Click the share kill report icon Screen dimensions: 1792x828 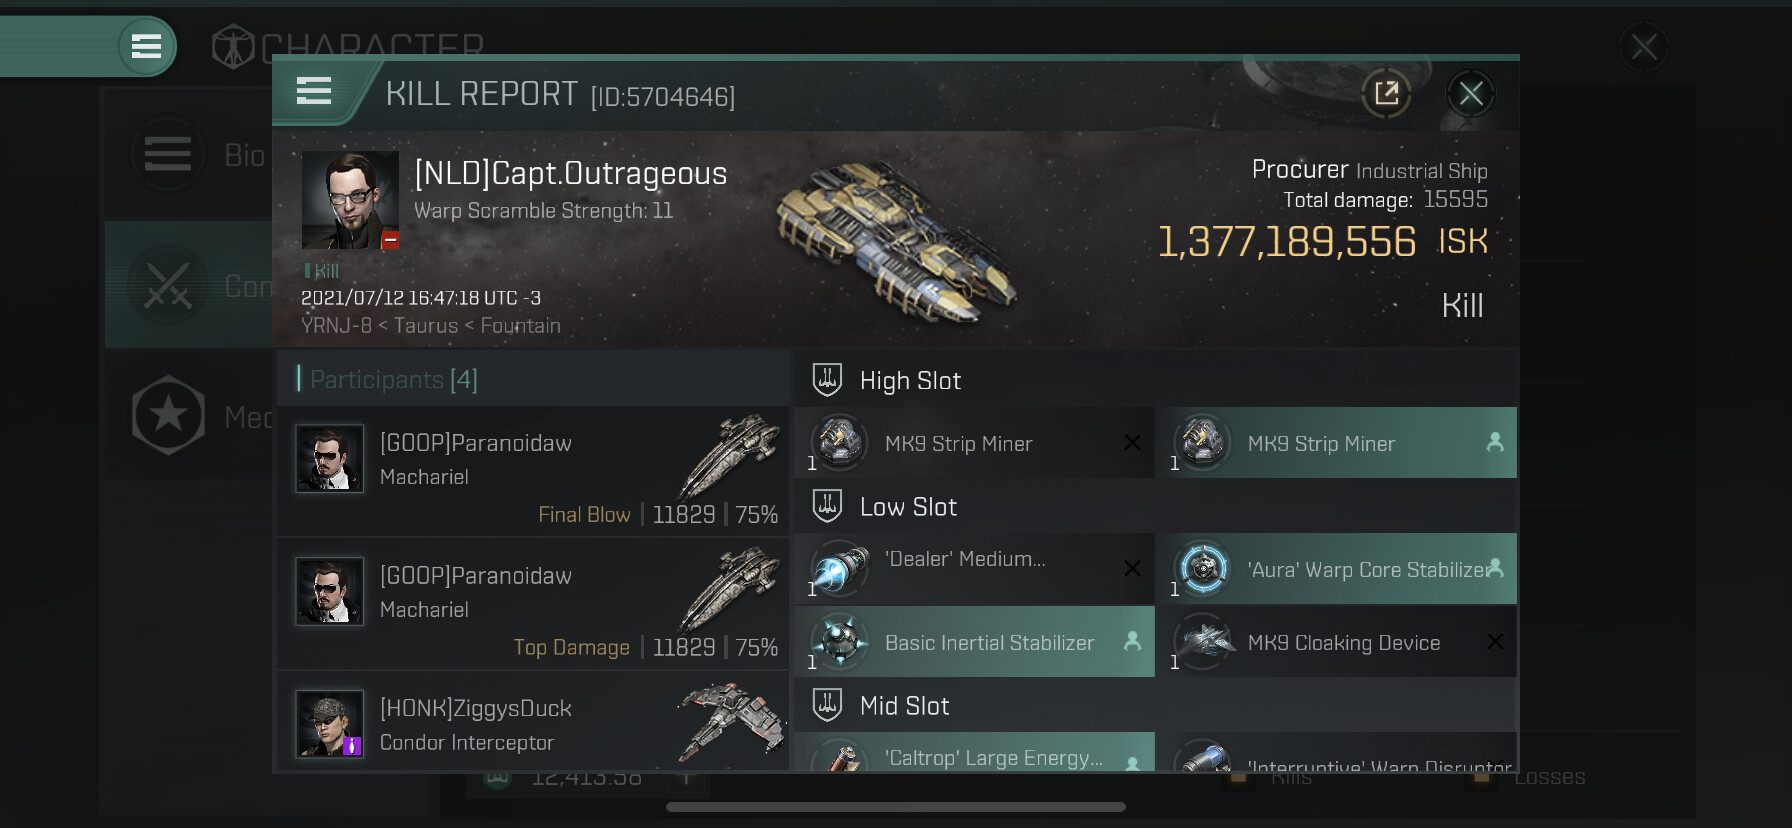click(x=1386, y=94)
